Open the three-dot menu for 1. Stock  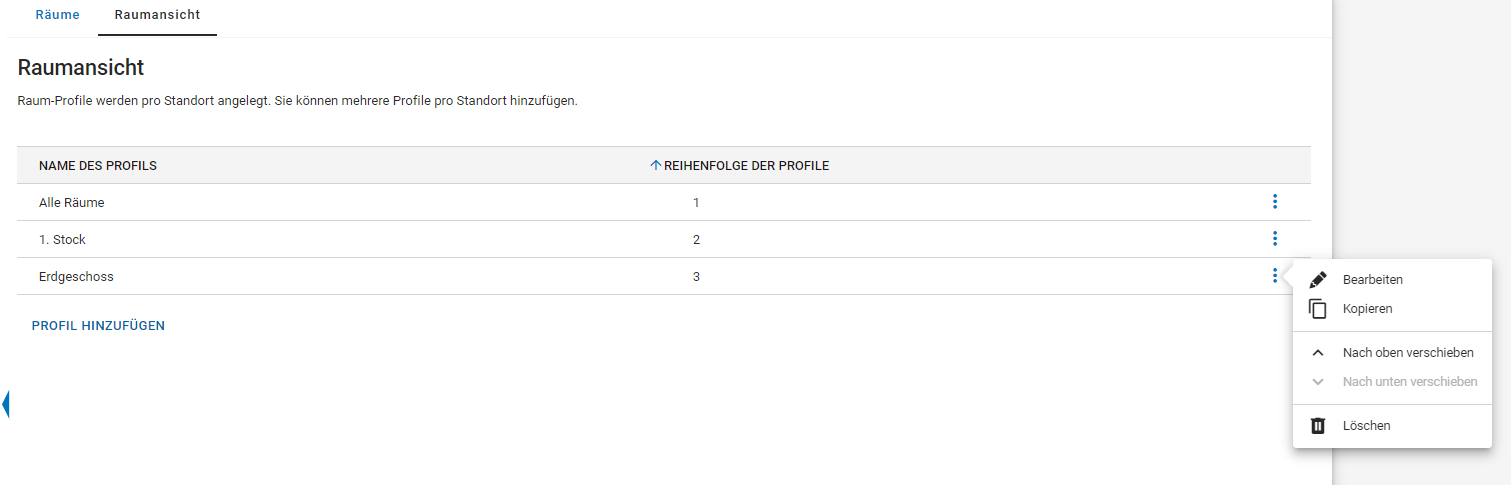pyautogui.click(x=1274, y=239)
